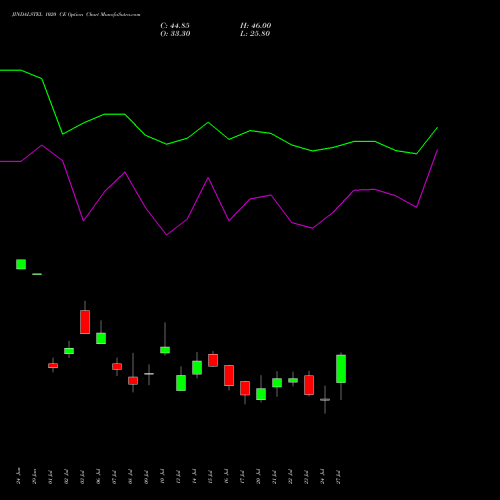The width and height of the screenshot is (500, 500).
Task: Click the 24 Jun date axis label
Action: [19, 476]
